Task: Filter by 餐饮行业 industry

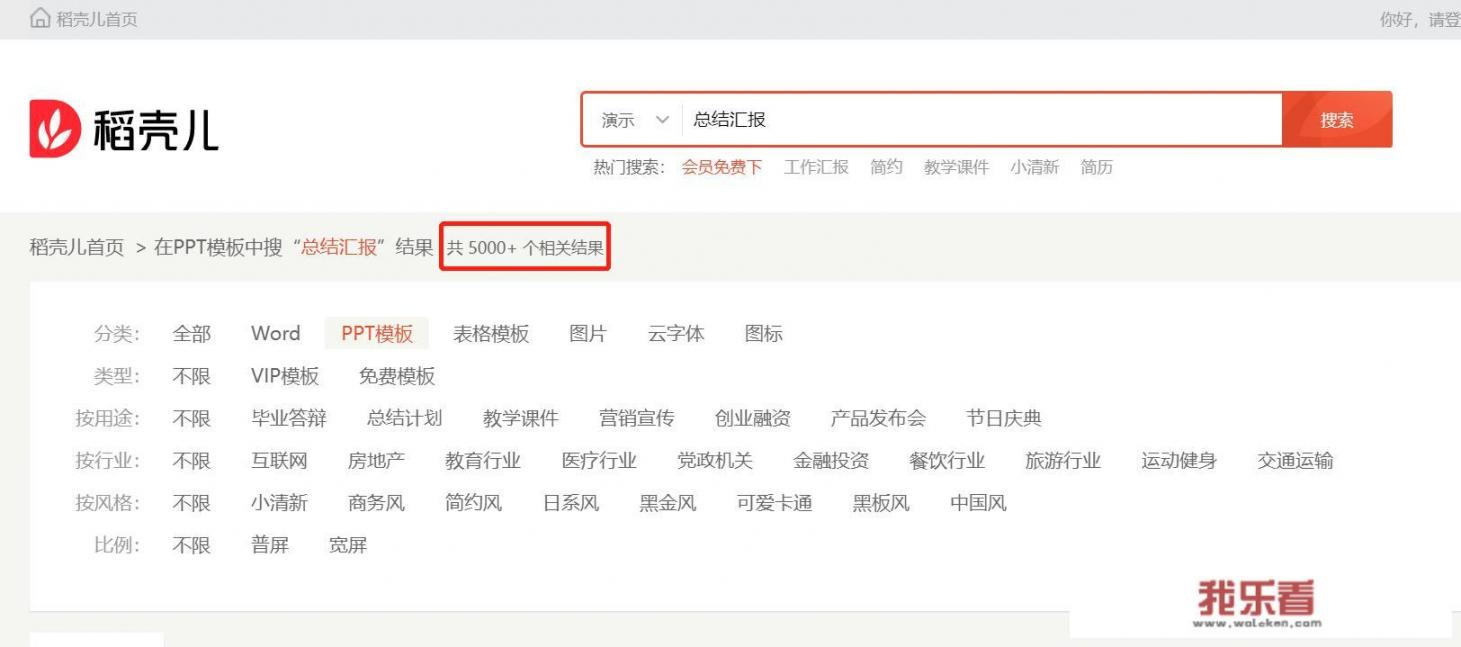Action: click(x=947, y=461)
